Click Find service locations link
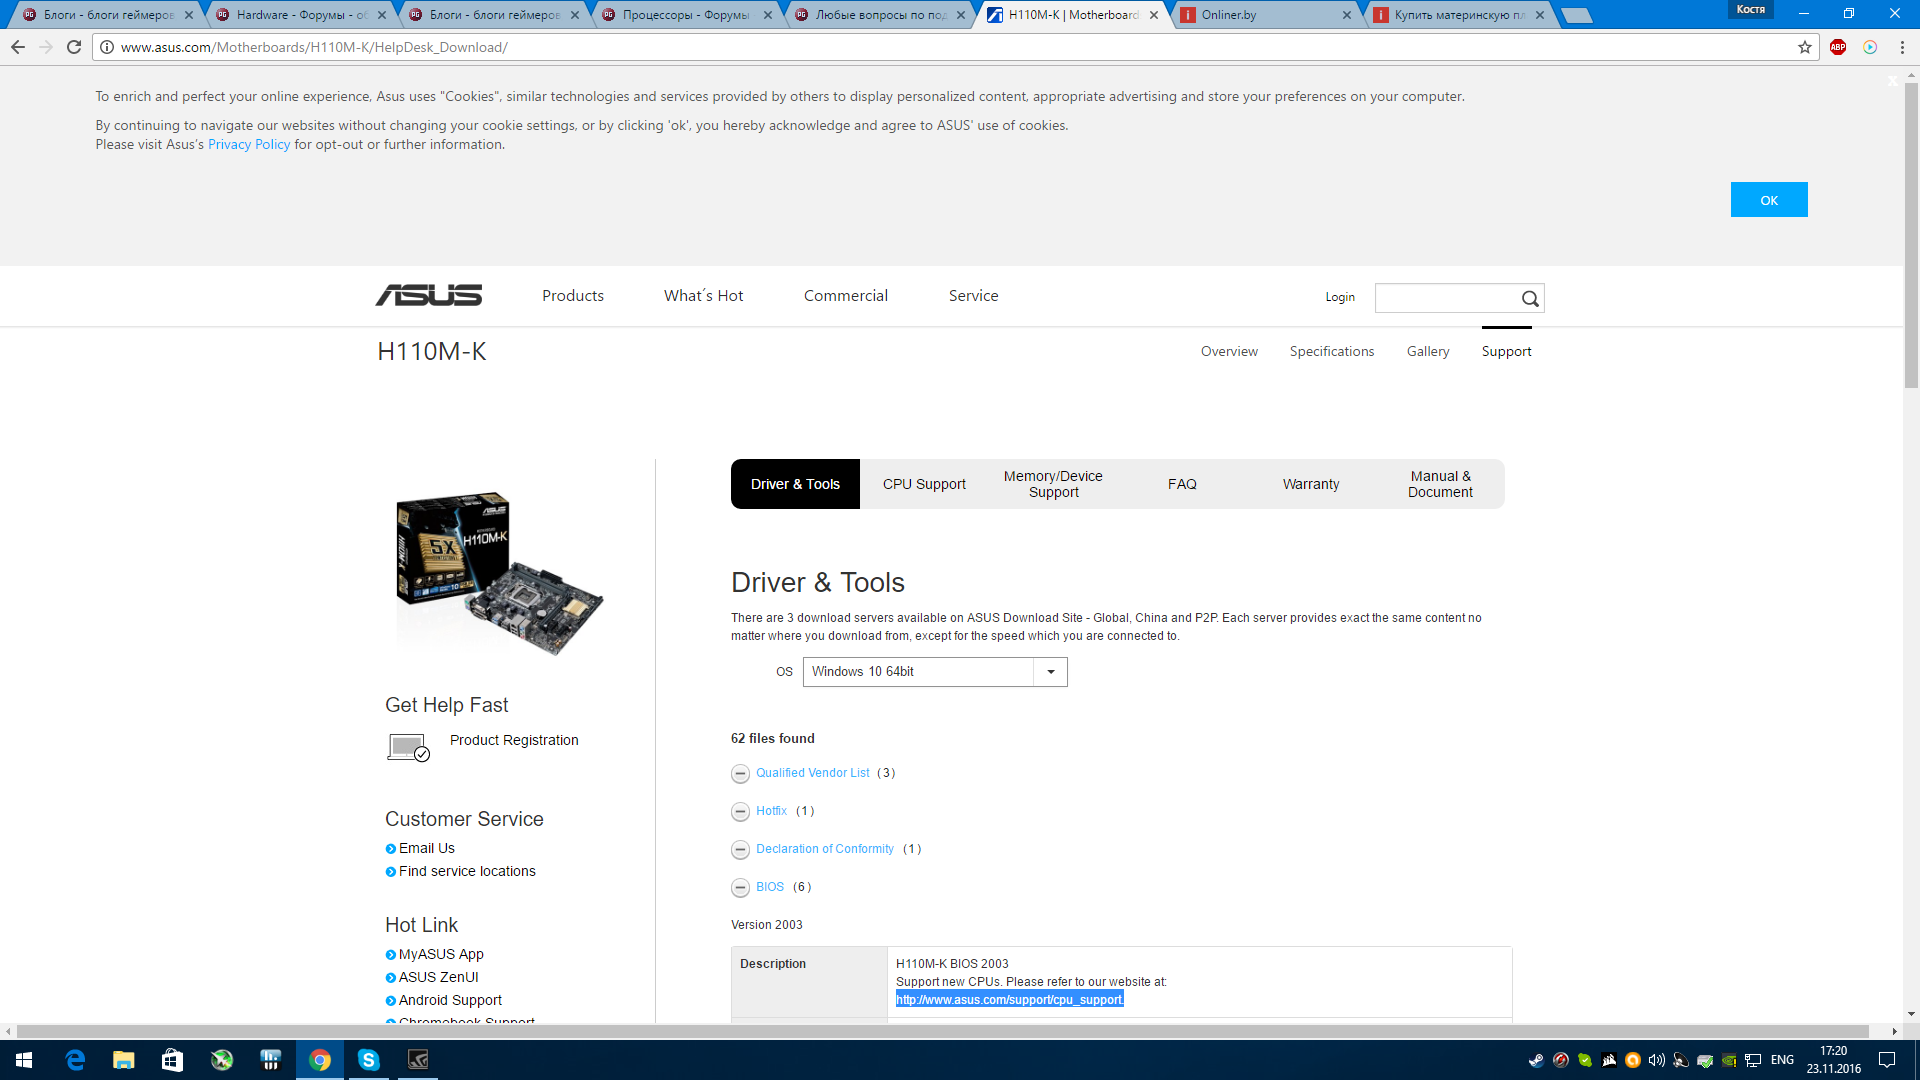This screenshot has width=1920, height=1080. click(x=467, y=871)
